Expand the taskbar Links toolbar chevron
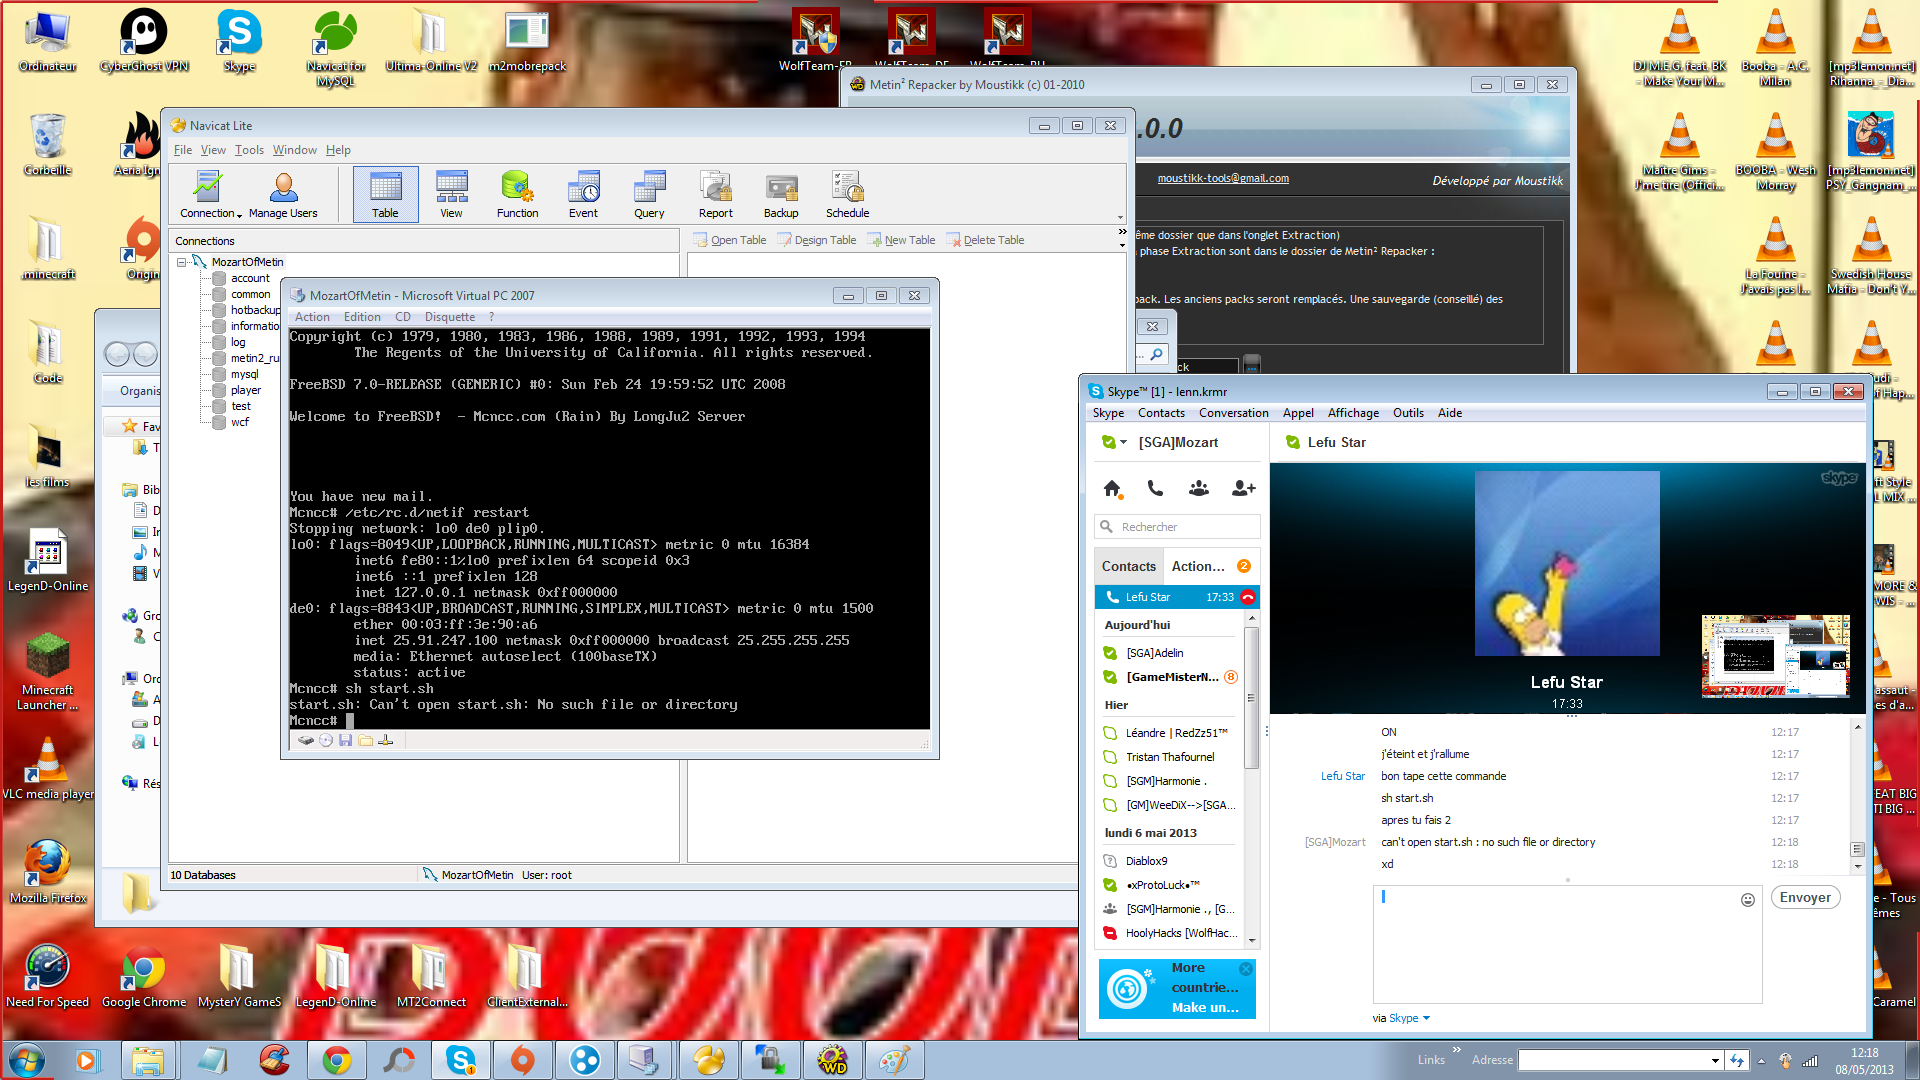Viewport: 1920px width, 1080px height. [1456, 1049]
